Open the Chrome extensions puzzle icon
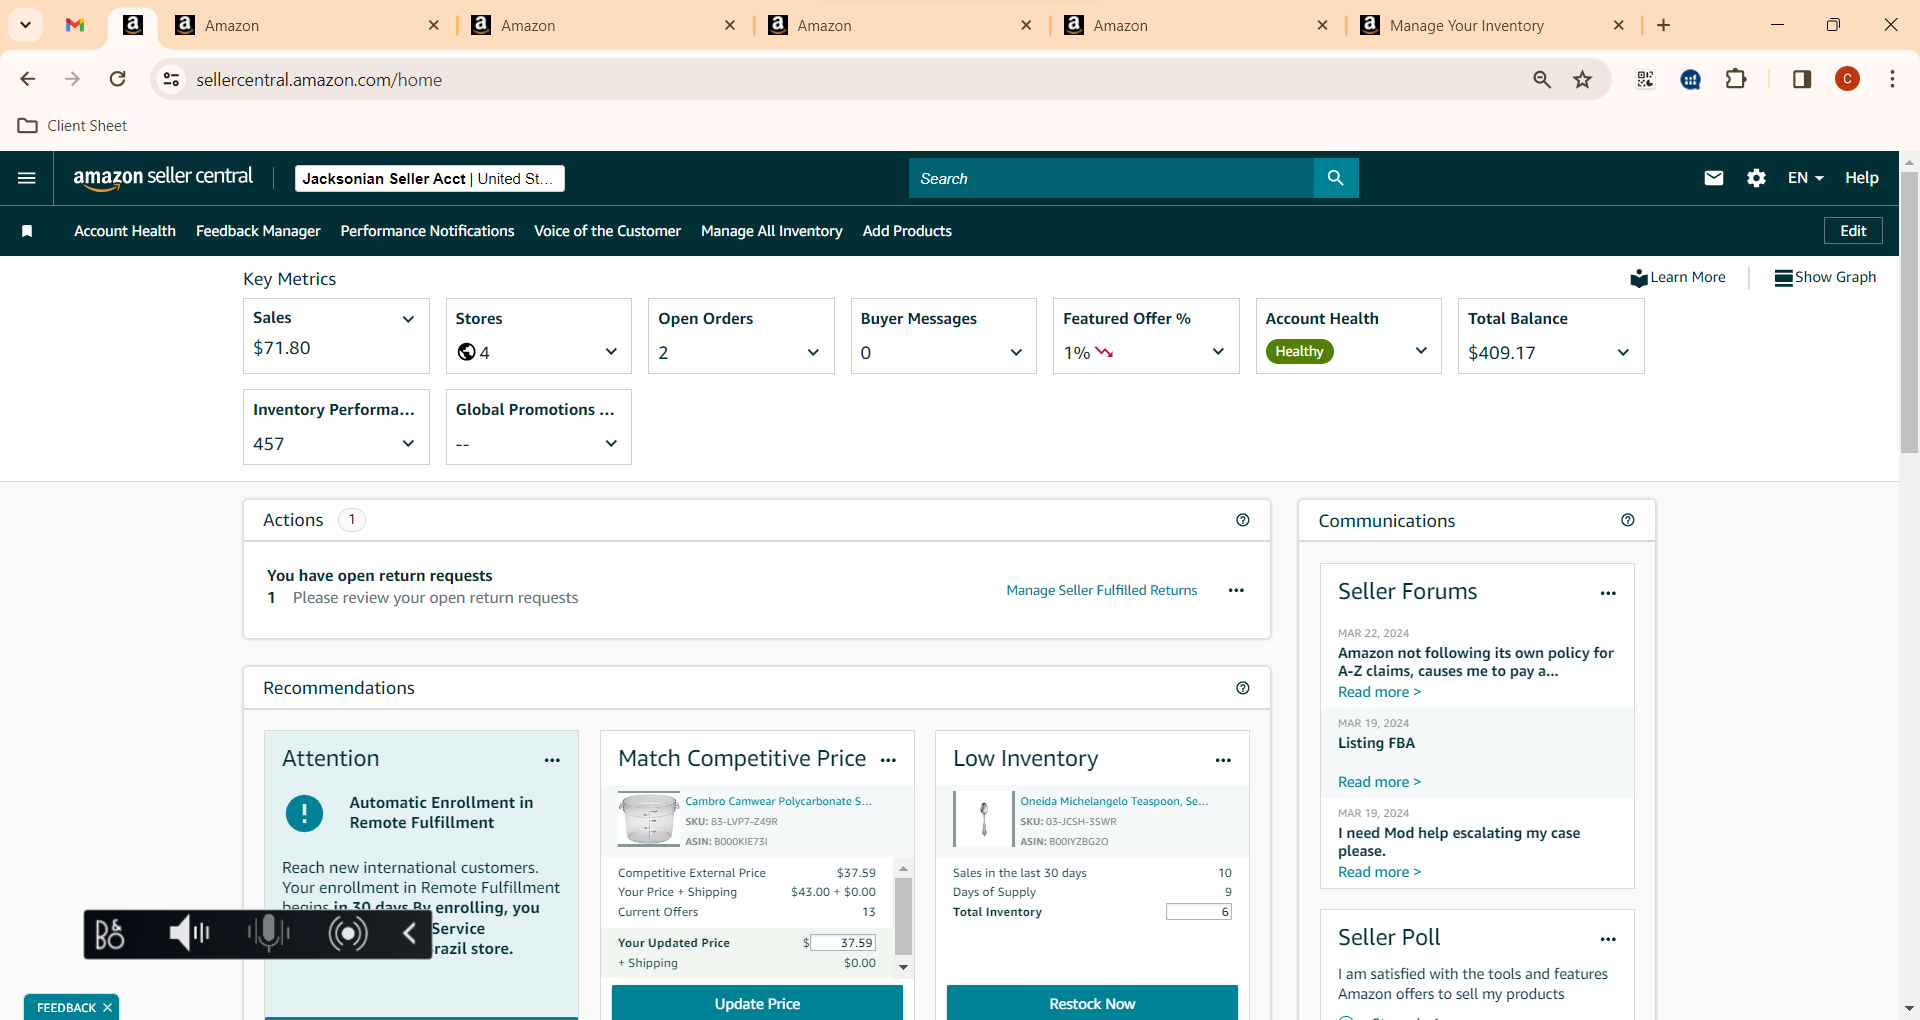Viewport: 1920px width, 1020px height. click(1736, 80)
